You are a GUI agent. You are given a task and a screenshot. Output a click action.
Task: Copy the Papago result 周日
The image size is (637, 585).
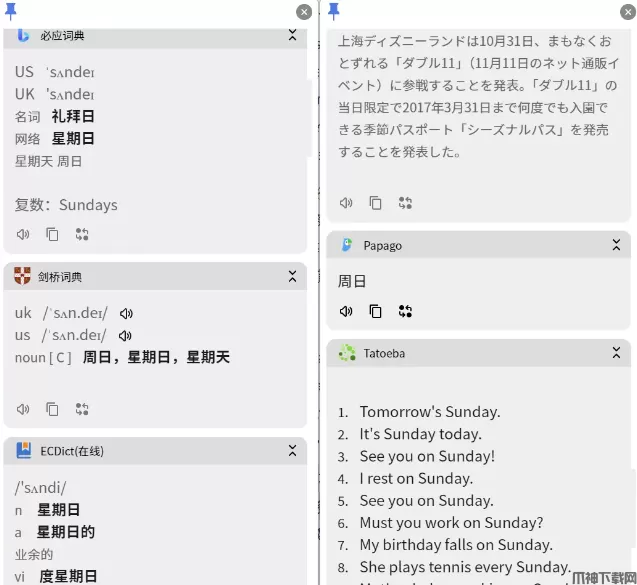click(x=375, y=311)
